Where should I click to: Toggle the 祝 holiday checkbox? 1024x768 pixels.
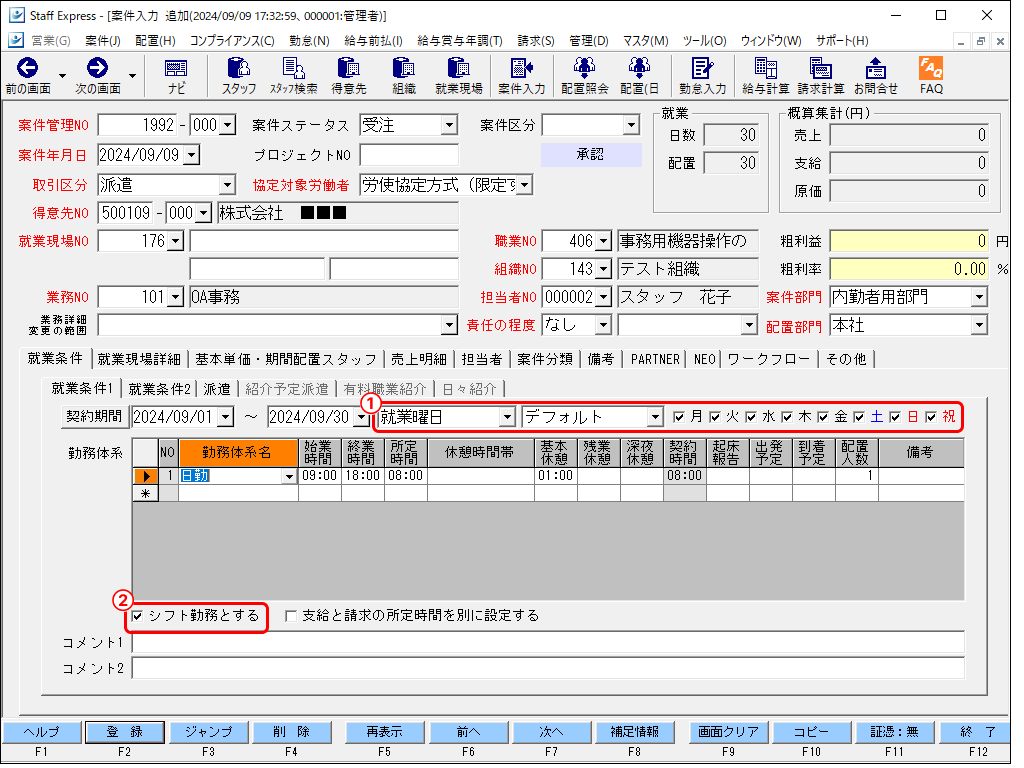click(x=931, y=417)
